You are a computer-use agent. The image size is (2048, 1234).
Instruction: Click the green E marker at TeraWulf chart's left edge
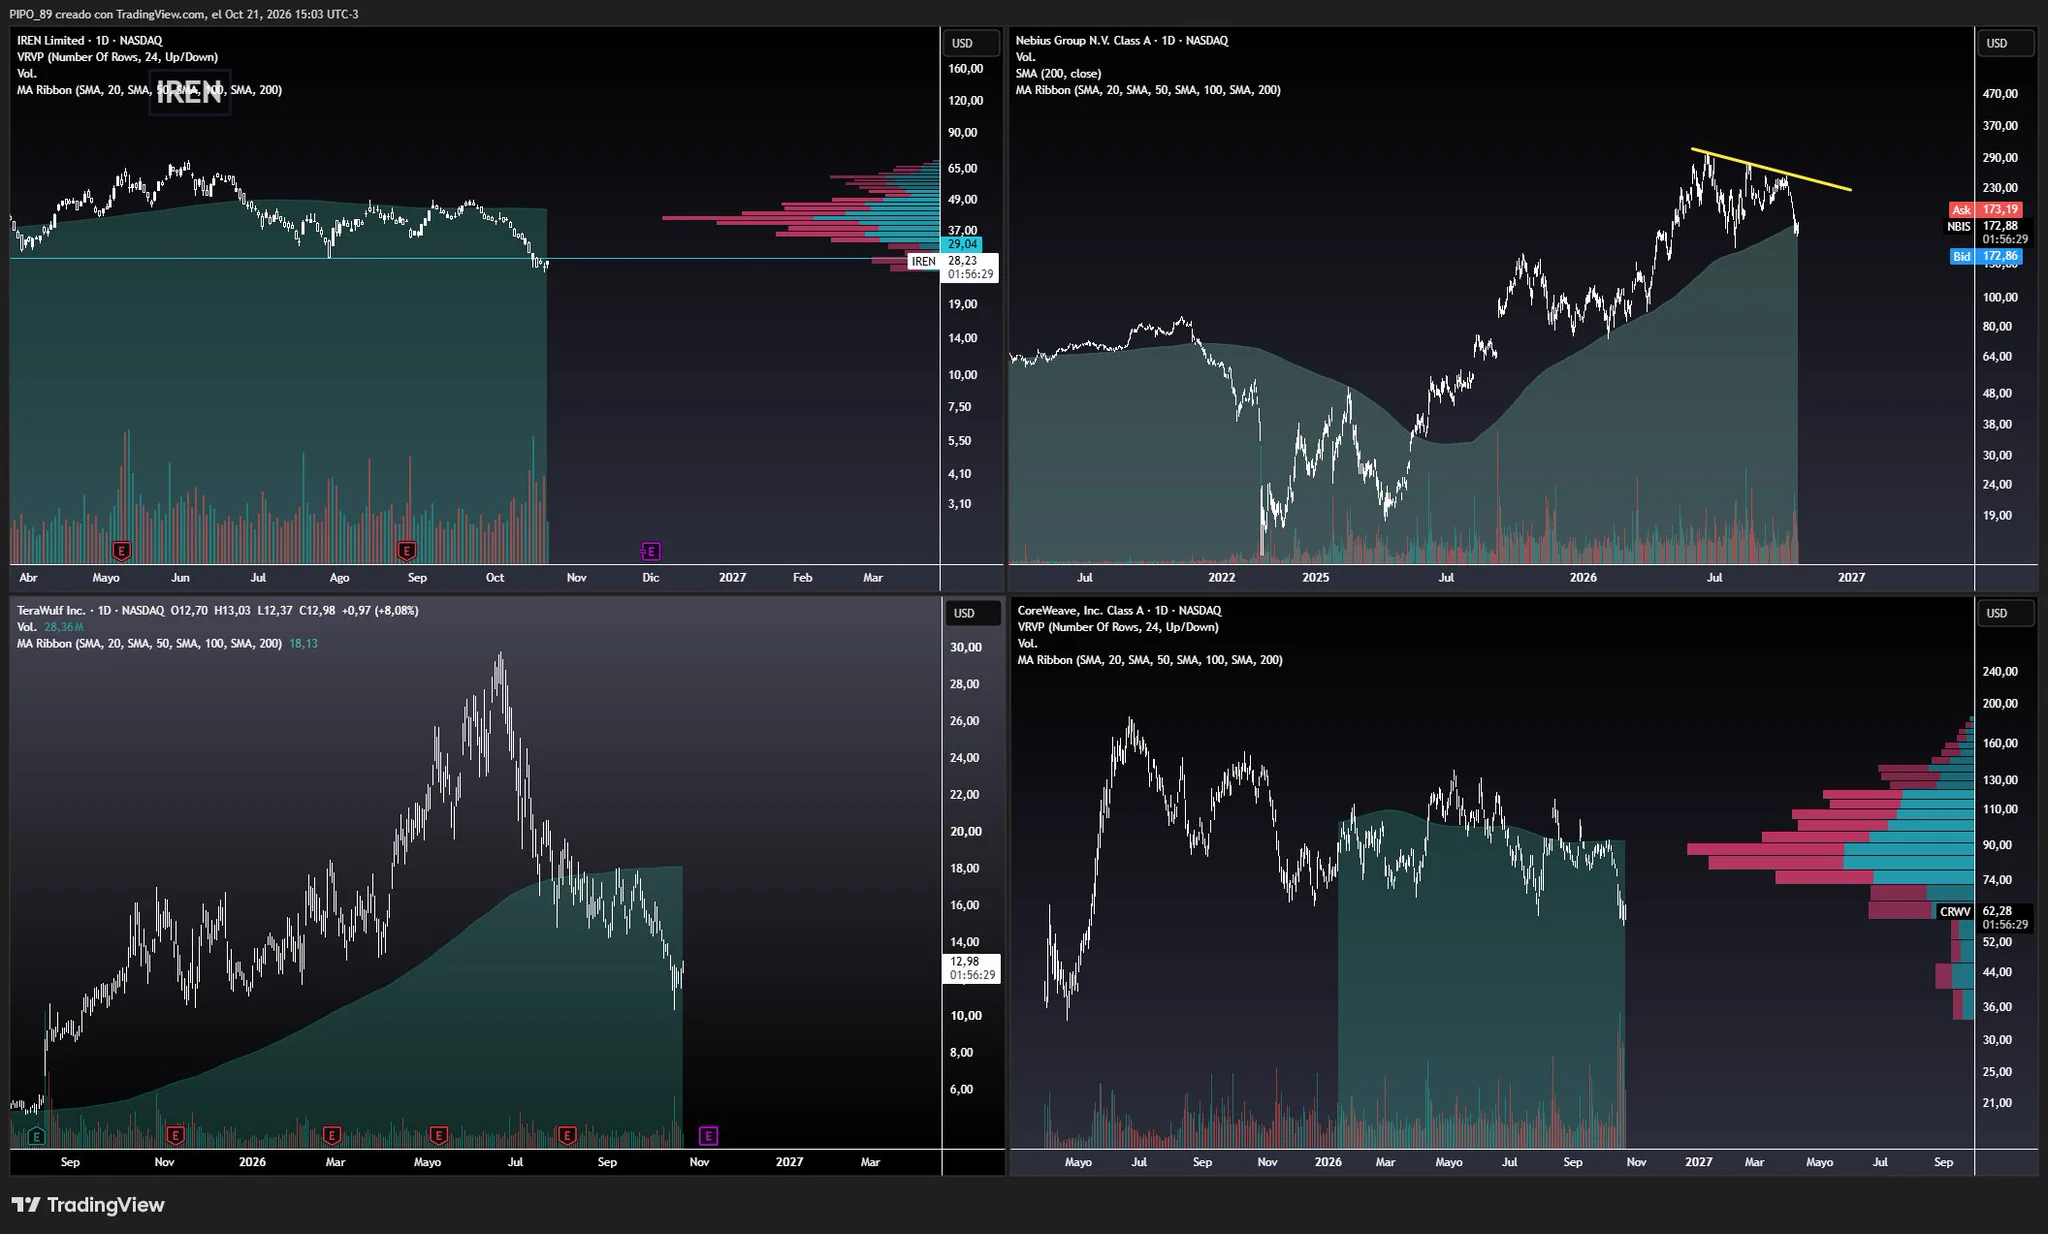(x=37, y=1135)
